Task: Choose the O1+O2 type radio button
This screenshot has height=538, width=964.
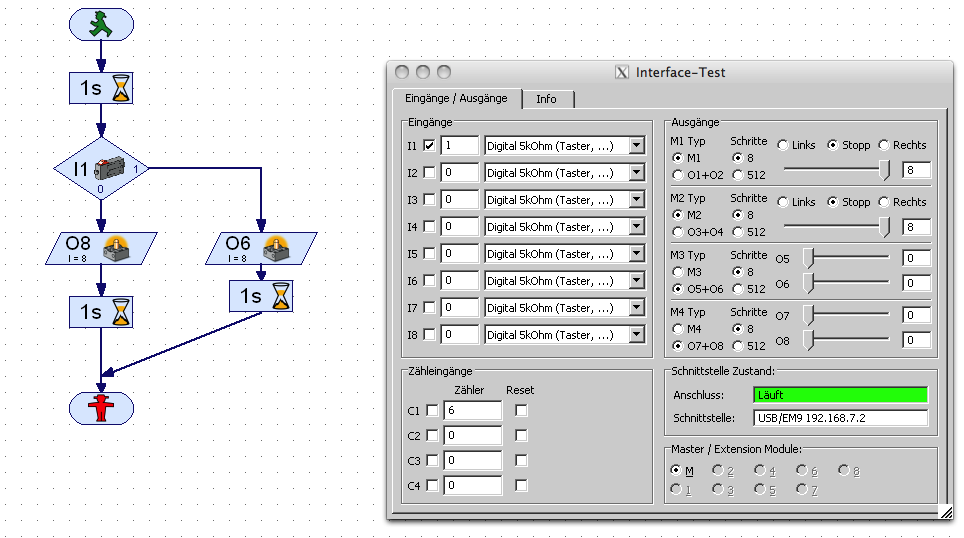Action: point(679,175)
